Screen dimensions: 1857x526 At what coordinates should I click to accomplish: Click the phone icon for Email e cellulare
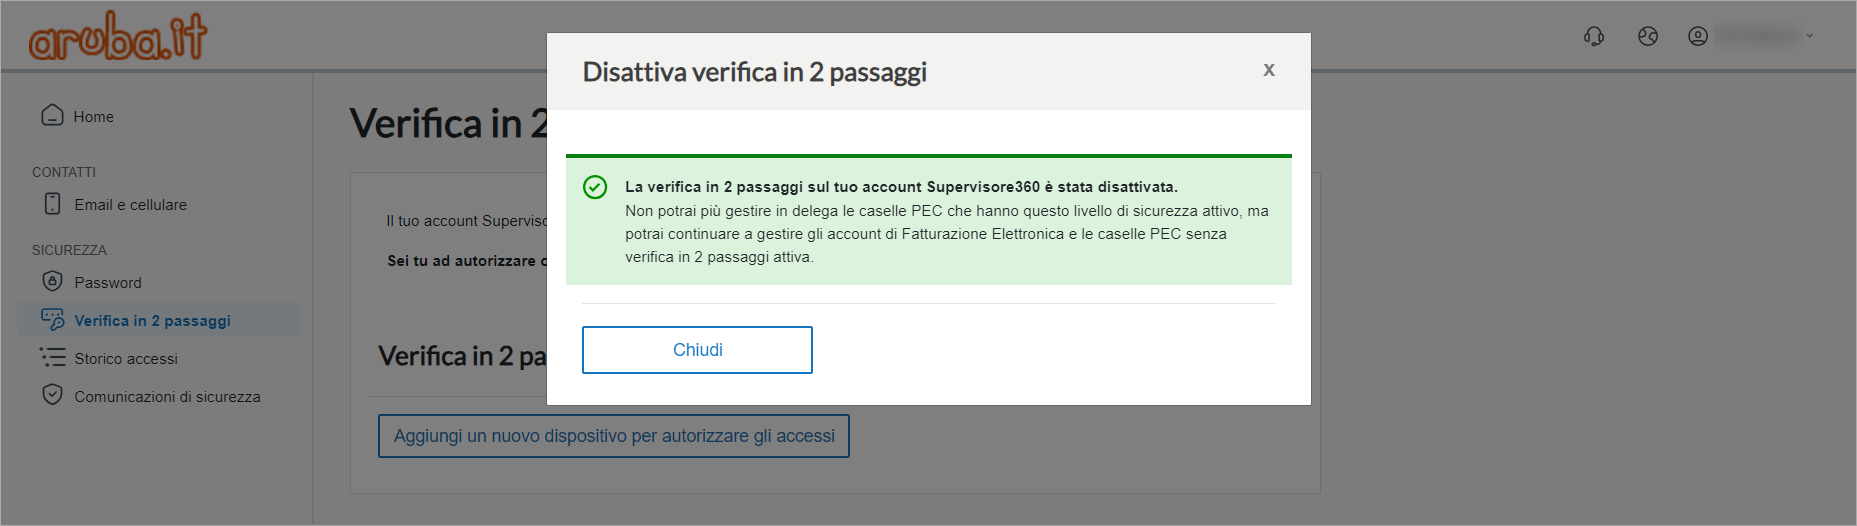[52, 203]
